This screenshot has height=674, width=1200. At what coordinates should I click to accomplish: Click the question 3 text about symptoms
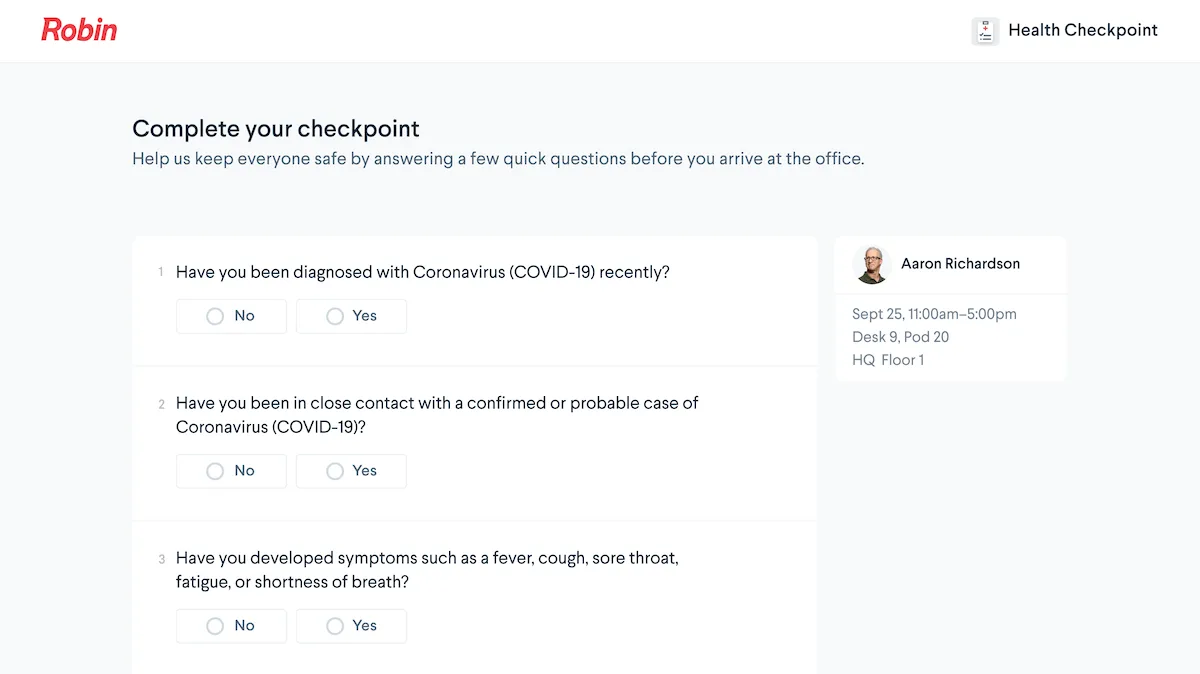coord(427,570)
